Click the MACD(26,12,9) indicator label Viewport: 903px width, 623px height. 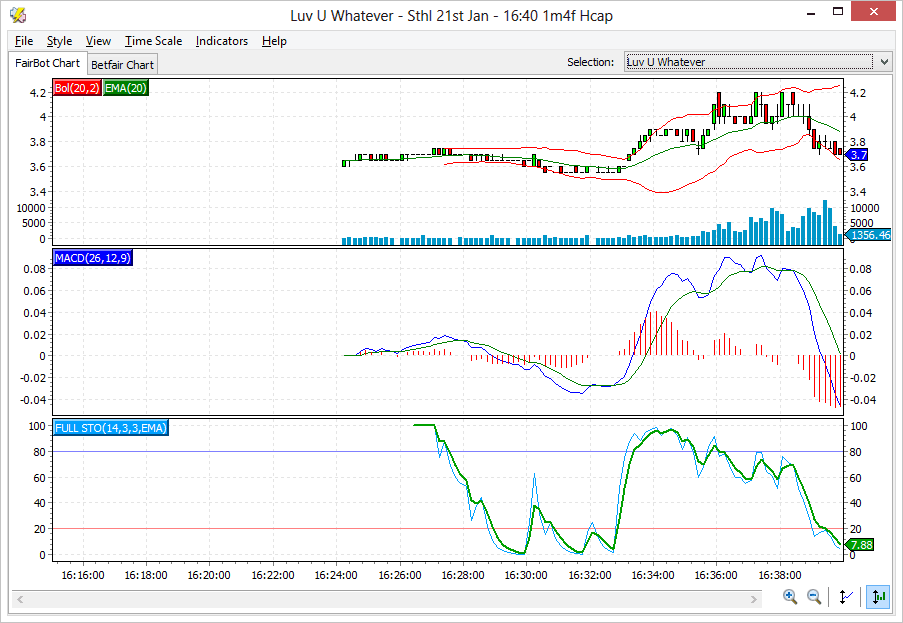tap(93, 258)
